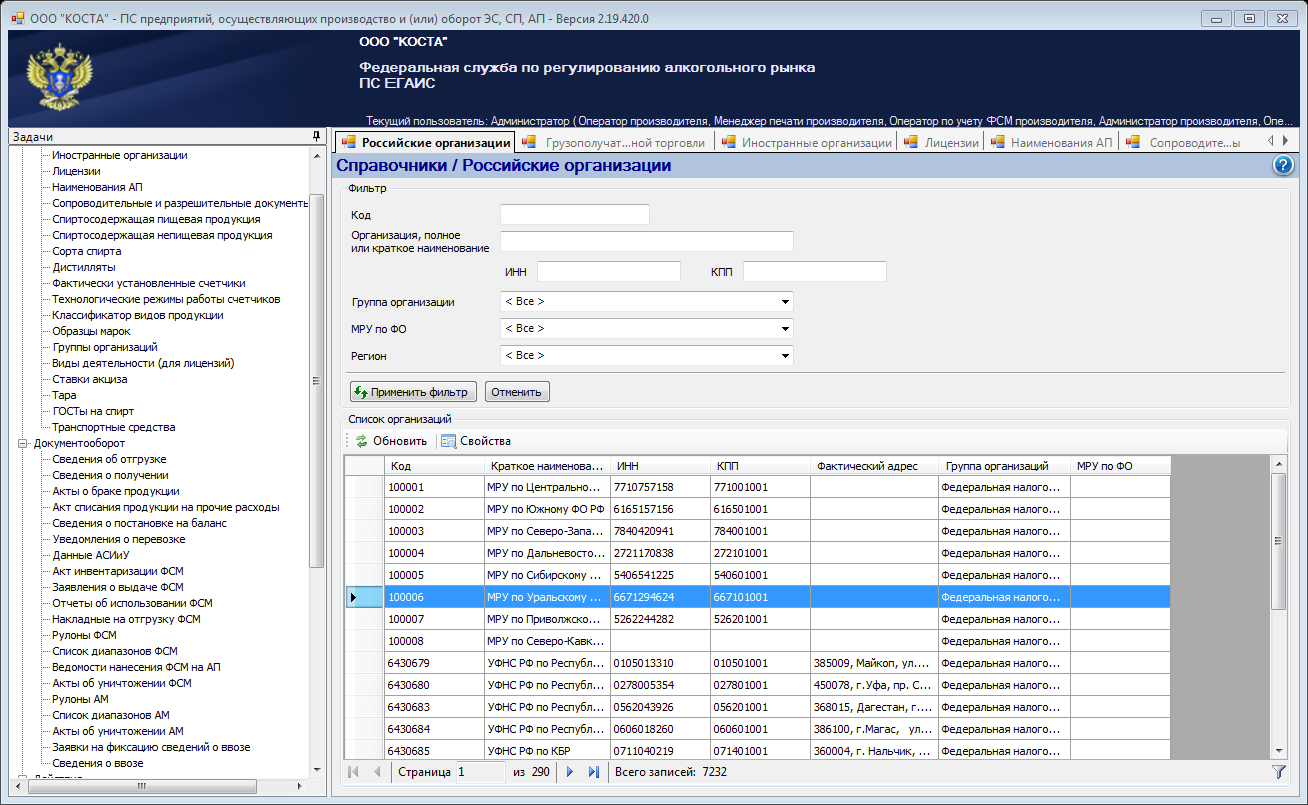Viewport: 1308px width, 805px height.
Task: Select Лицензии in the tasks tree
Action: [76, 171]
